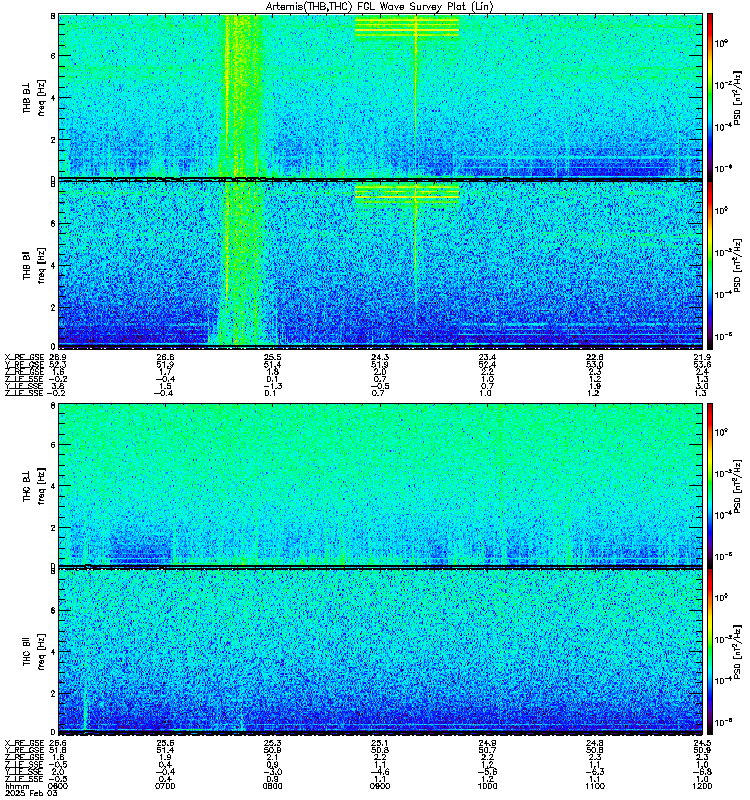This screenshot has height=800, width=750.
Task: Click the 6 Hz tick on the THC B⊥ axis
Action: [x=53, y=444]
